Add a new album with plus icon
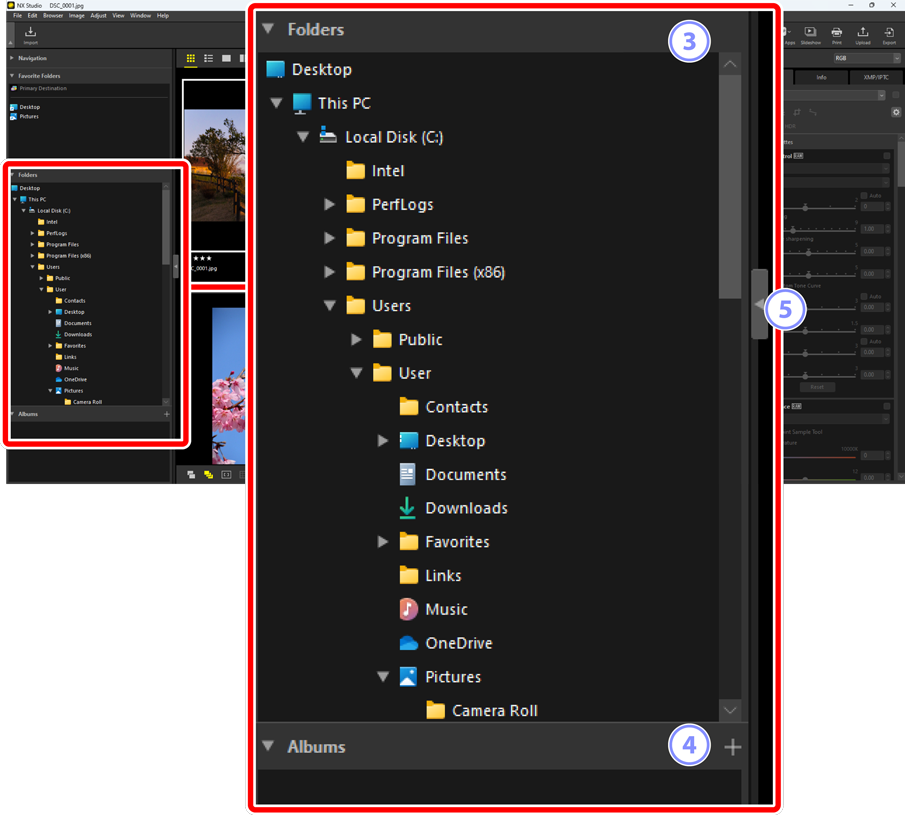This screenshot has width=905, height=815. coord(732,747)
